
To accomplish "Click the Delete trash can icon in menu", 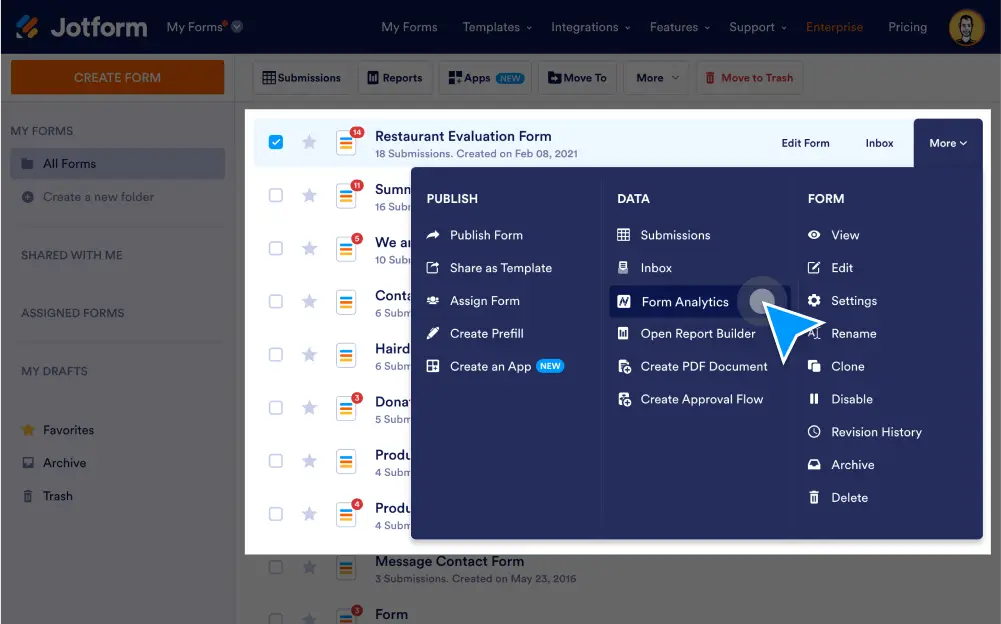I will point(814,497).
